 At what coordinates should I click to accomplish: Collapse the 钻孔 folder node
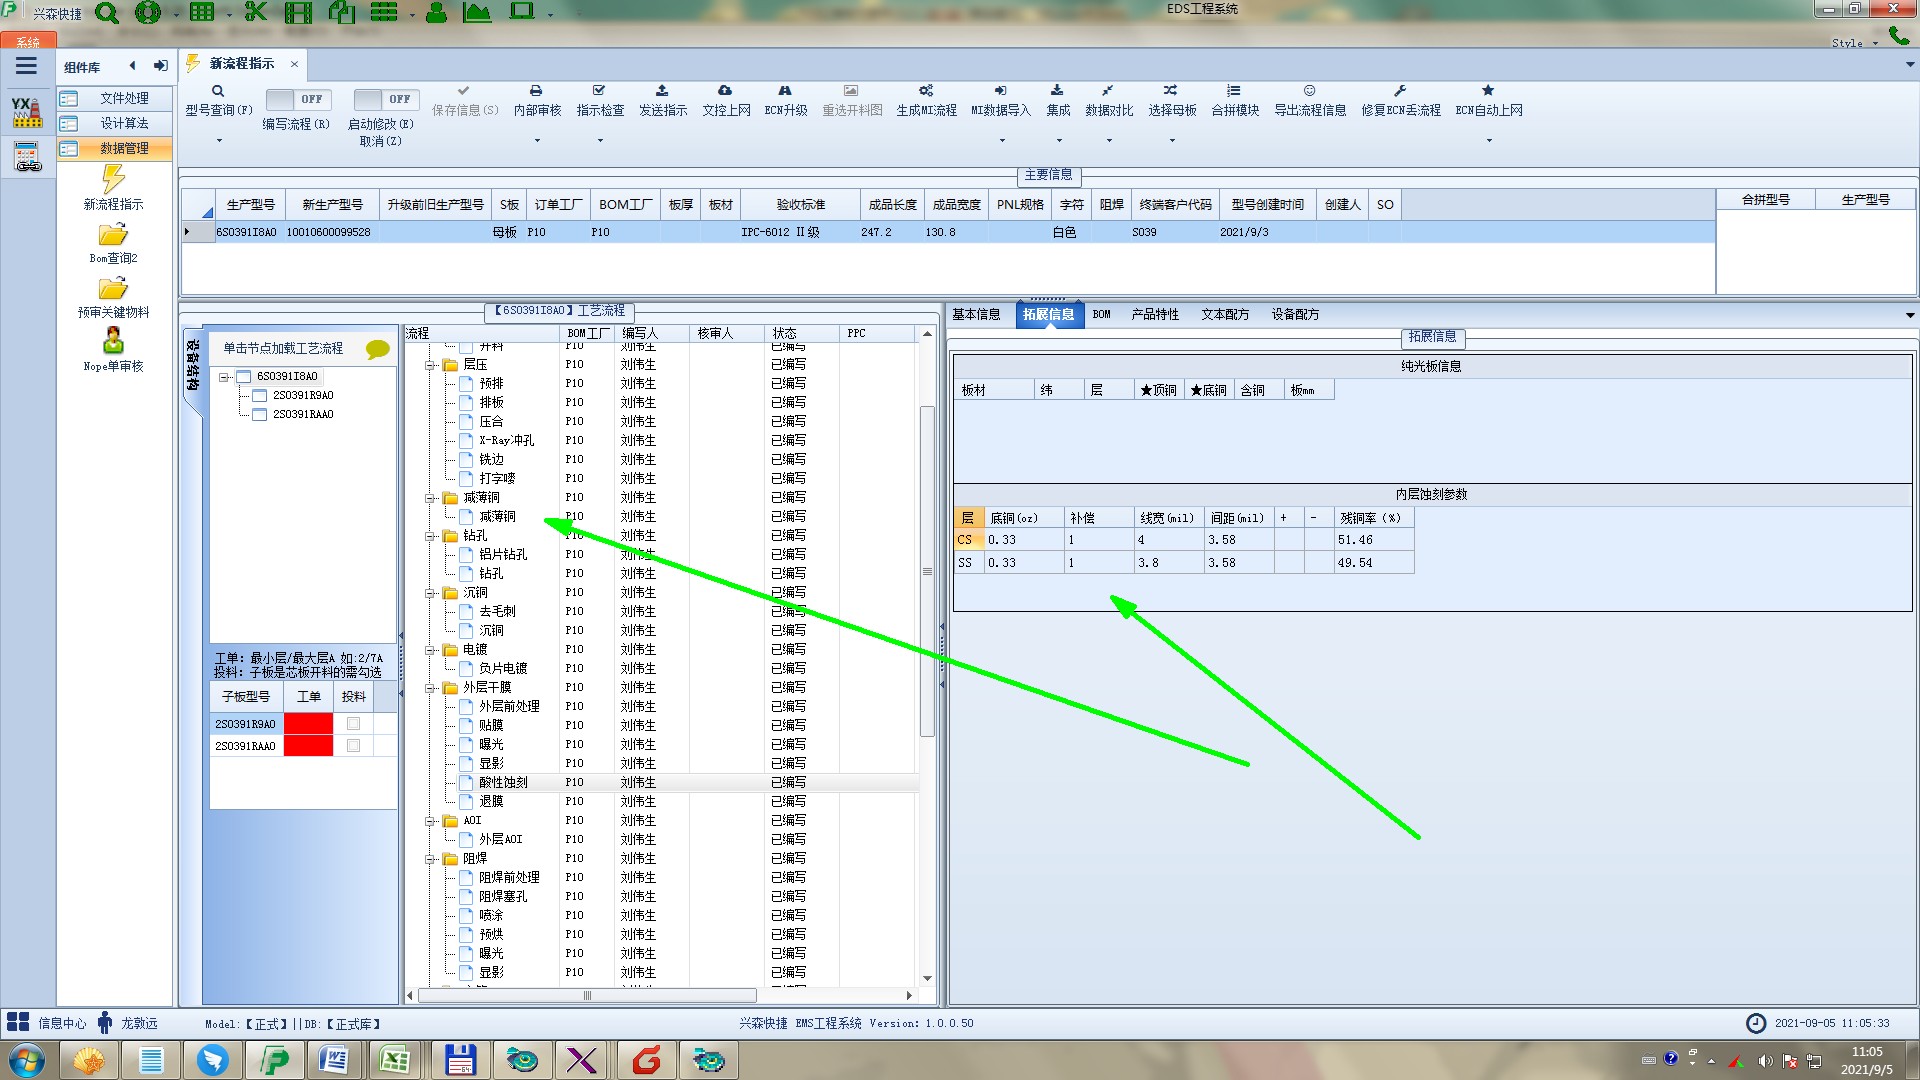pyautogui.click(x=430, y=536)
